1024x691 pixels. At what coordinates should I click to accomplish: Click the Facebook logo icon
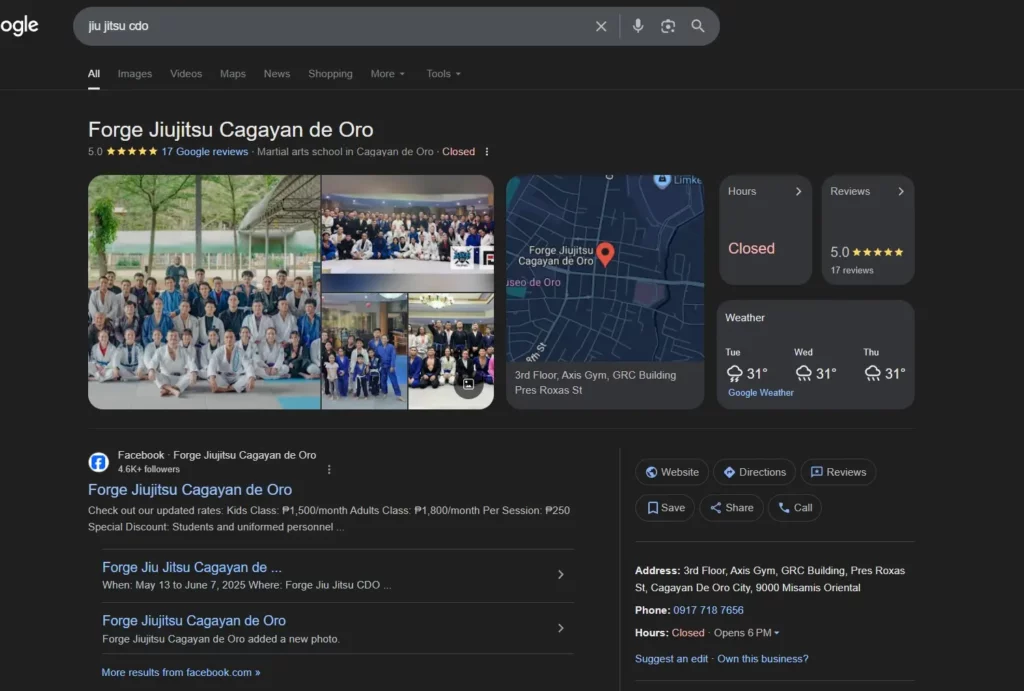(99, 462)
